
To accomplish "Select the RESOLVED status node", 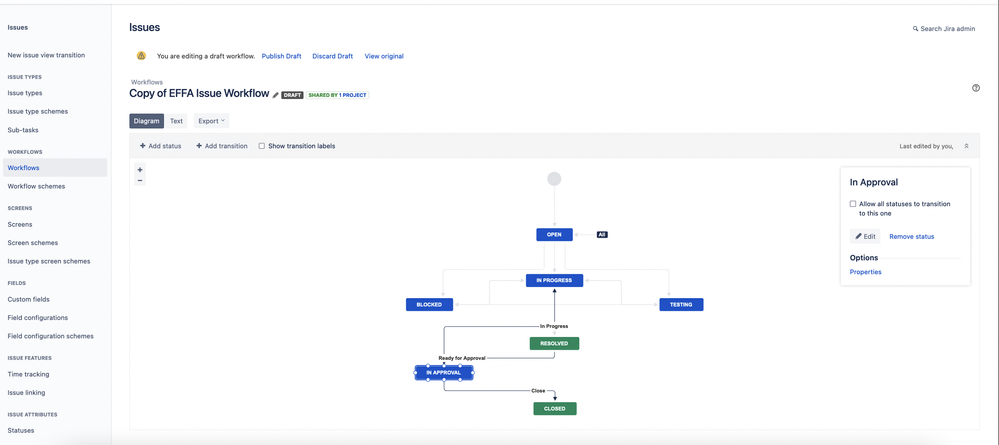I will (x=554, y=344).
